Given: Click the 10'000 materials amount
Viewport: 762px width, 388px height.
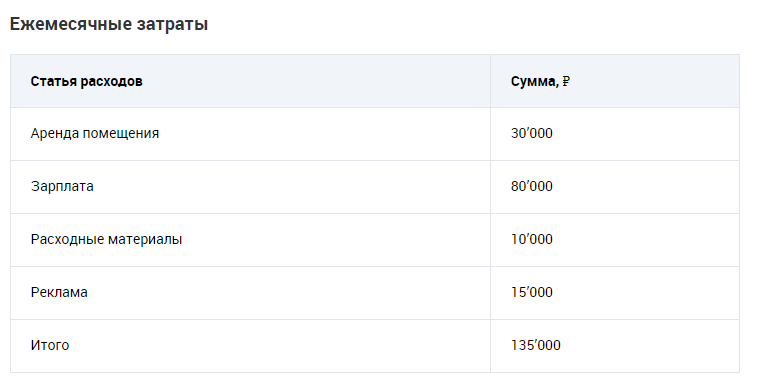Looking at the screenshot, I should 532,239.
